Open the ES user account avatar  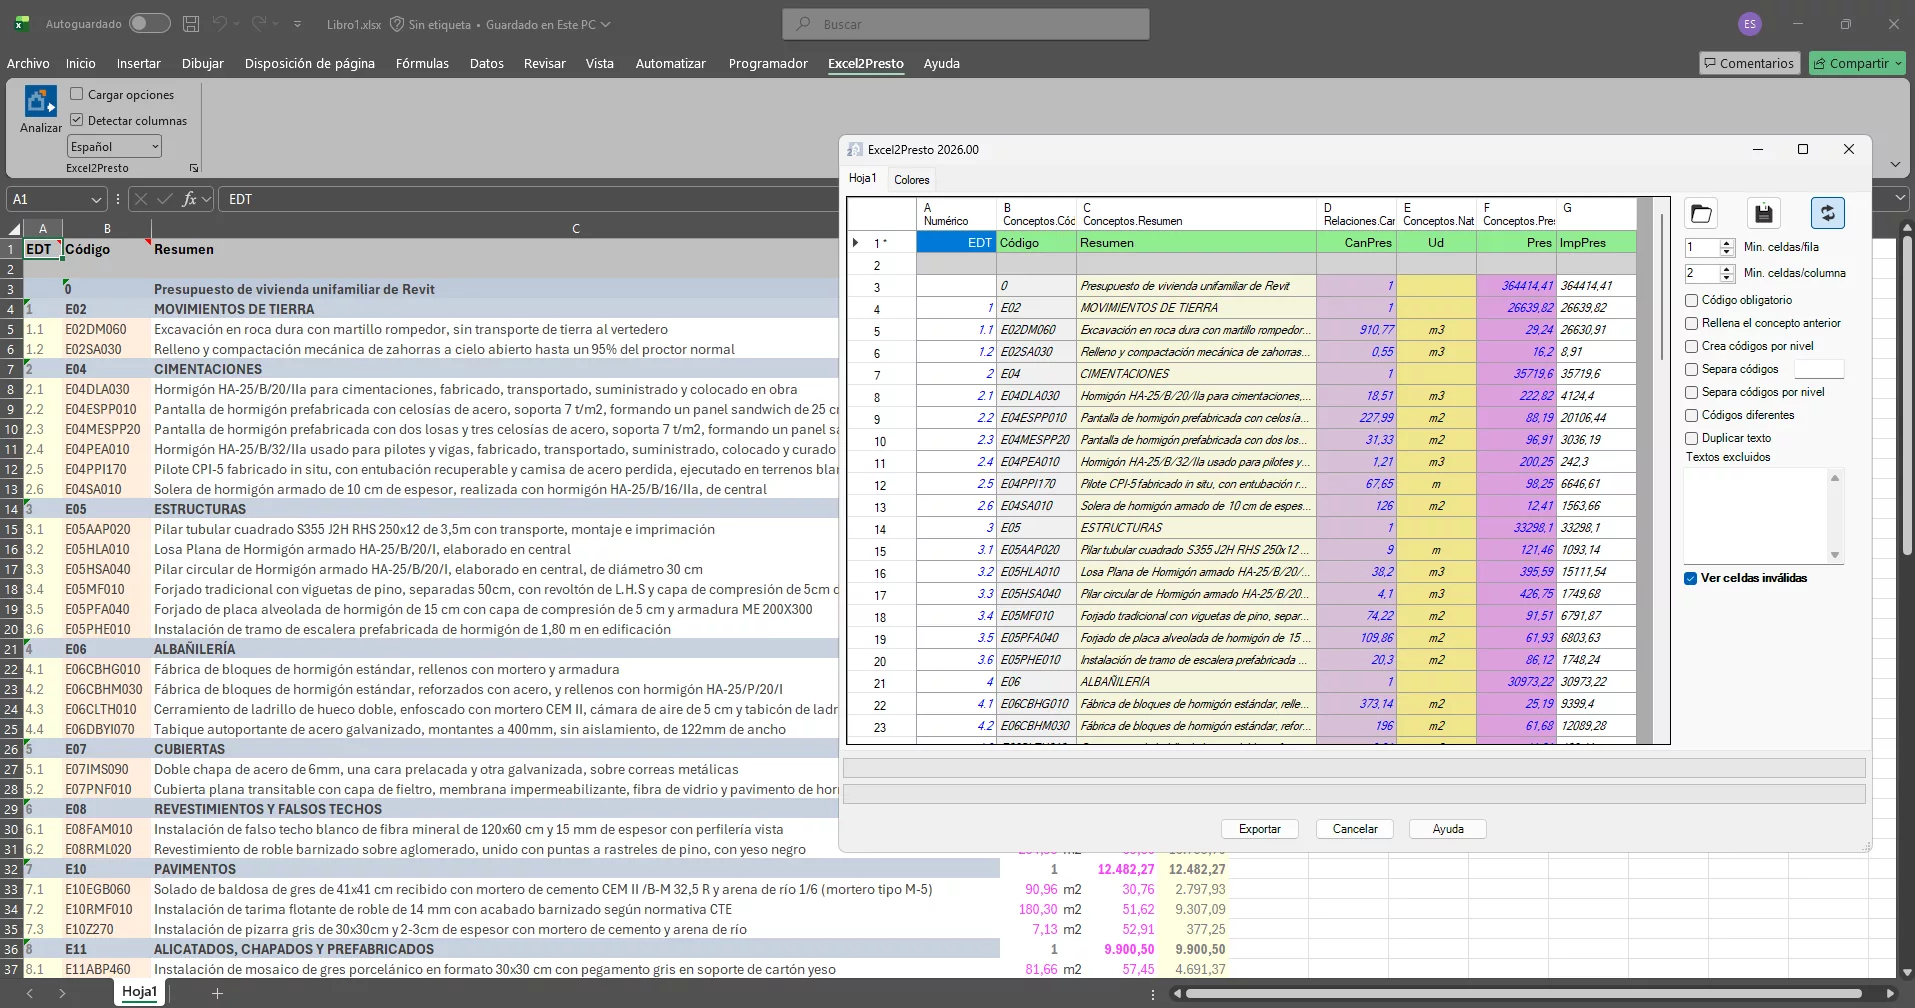pyautogui.click(x=1750, y=24)
